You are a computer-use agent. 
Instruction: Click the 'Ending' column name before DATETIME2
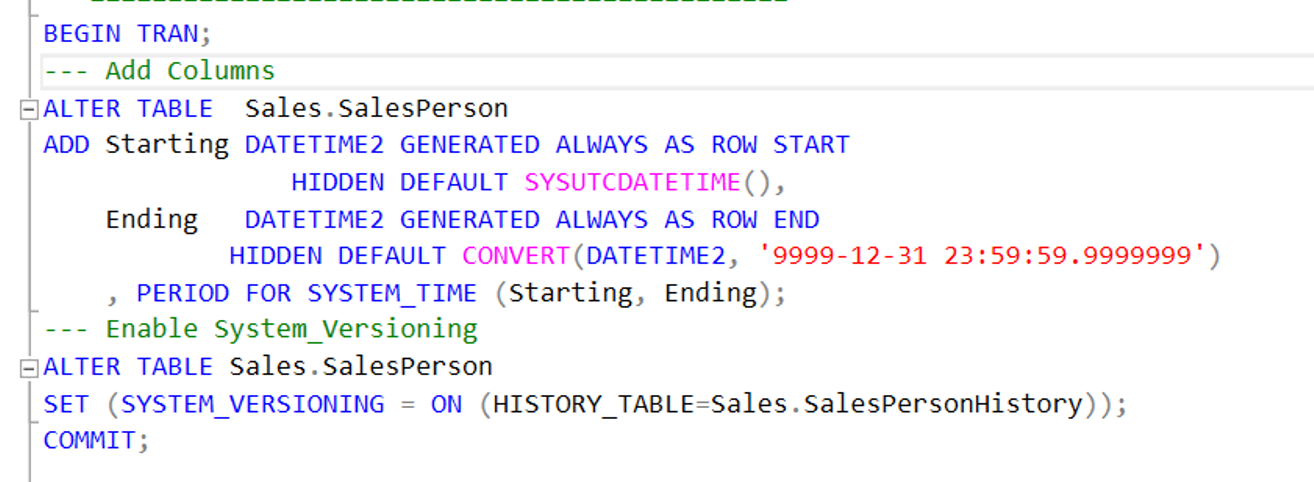point(151,219)
